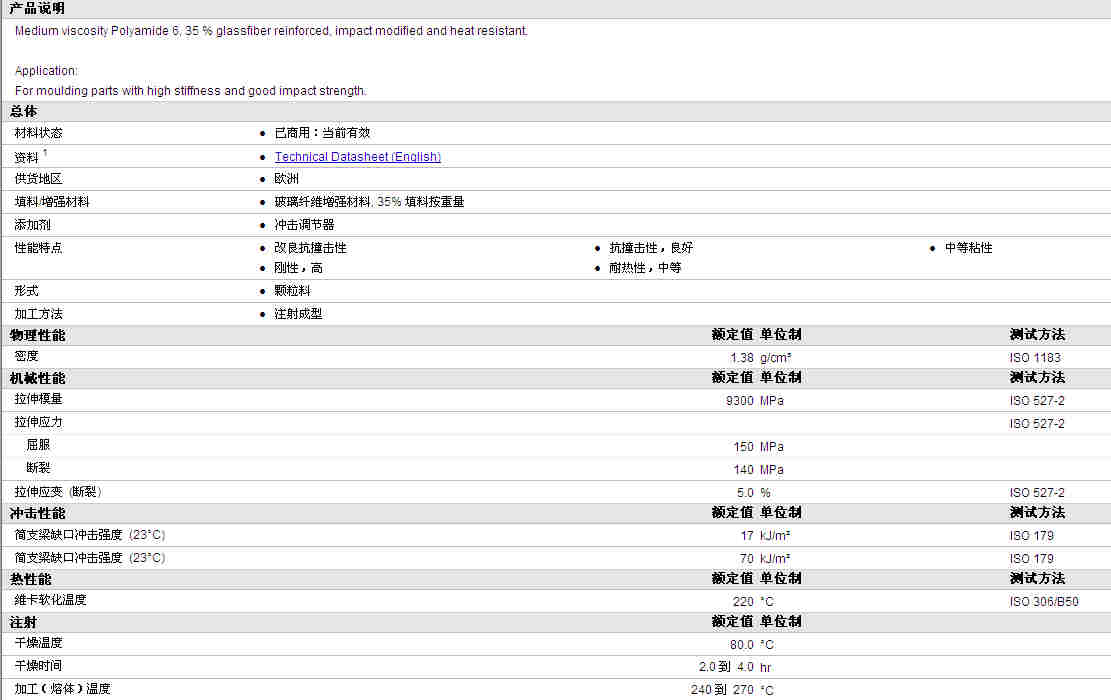The image size is (1111, 700).
Task: Click the 干燥时间 row label
Action: coord(38,666)
